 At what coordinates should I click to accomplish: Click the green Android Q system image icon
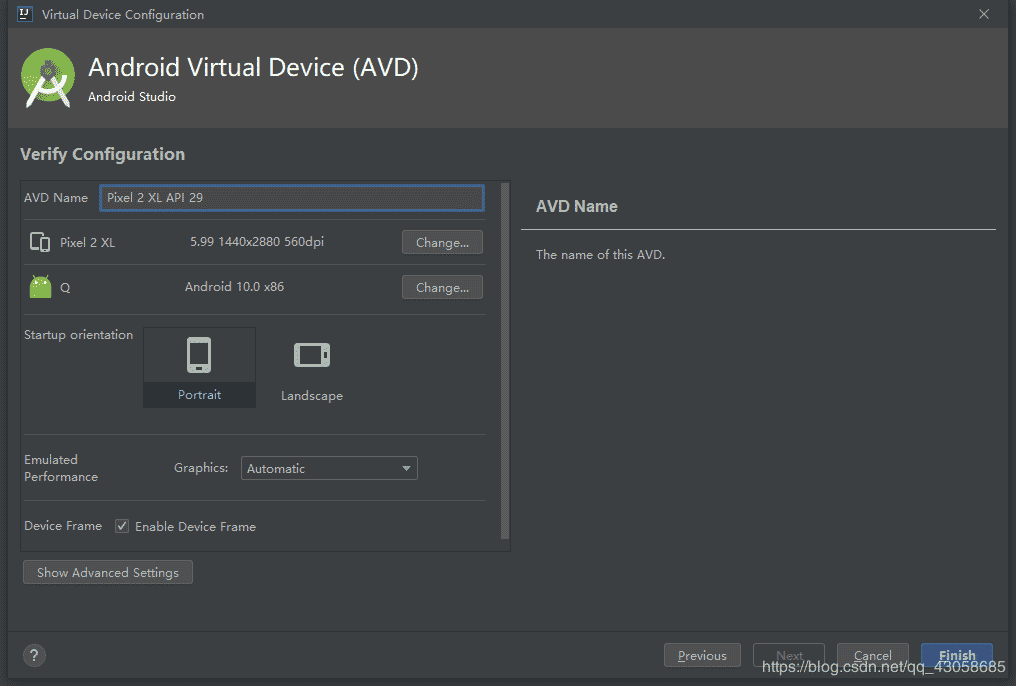40,287
